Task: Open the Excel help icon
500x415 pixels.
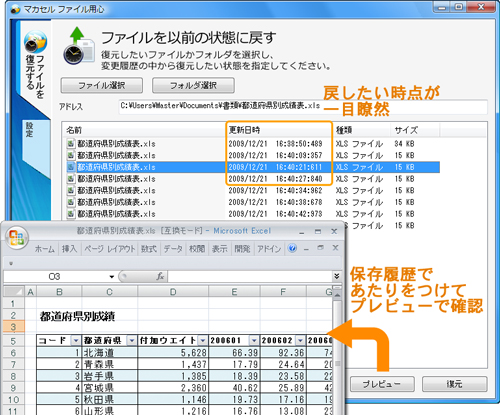Action: click(292, 248)
